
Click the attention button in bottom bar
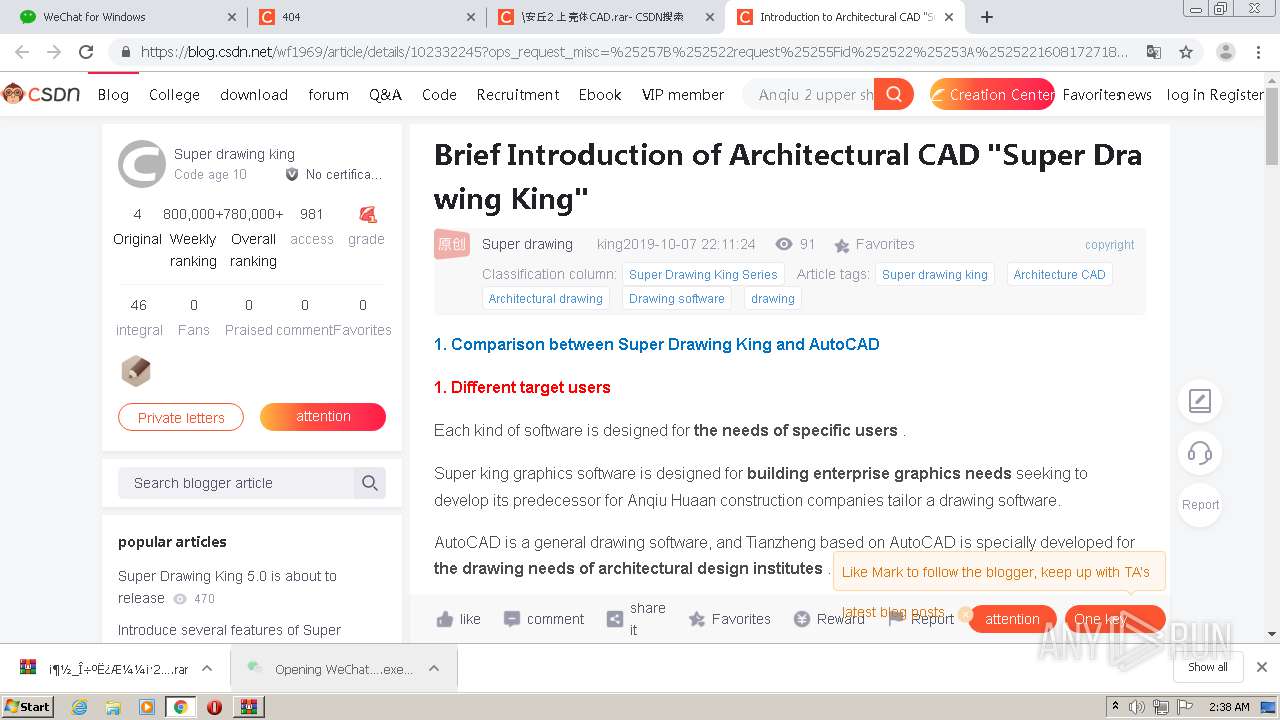pos(1012,619)
